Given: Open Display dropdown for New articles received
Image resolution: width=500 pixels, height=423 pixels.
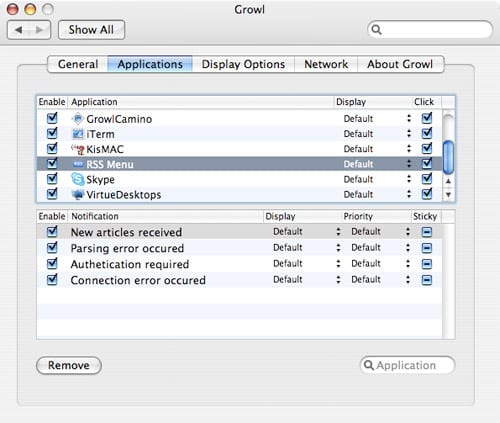Looking at the screenshot, I should click(x=307, y=231).
